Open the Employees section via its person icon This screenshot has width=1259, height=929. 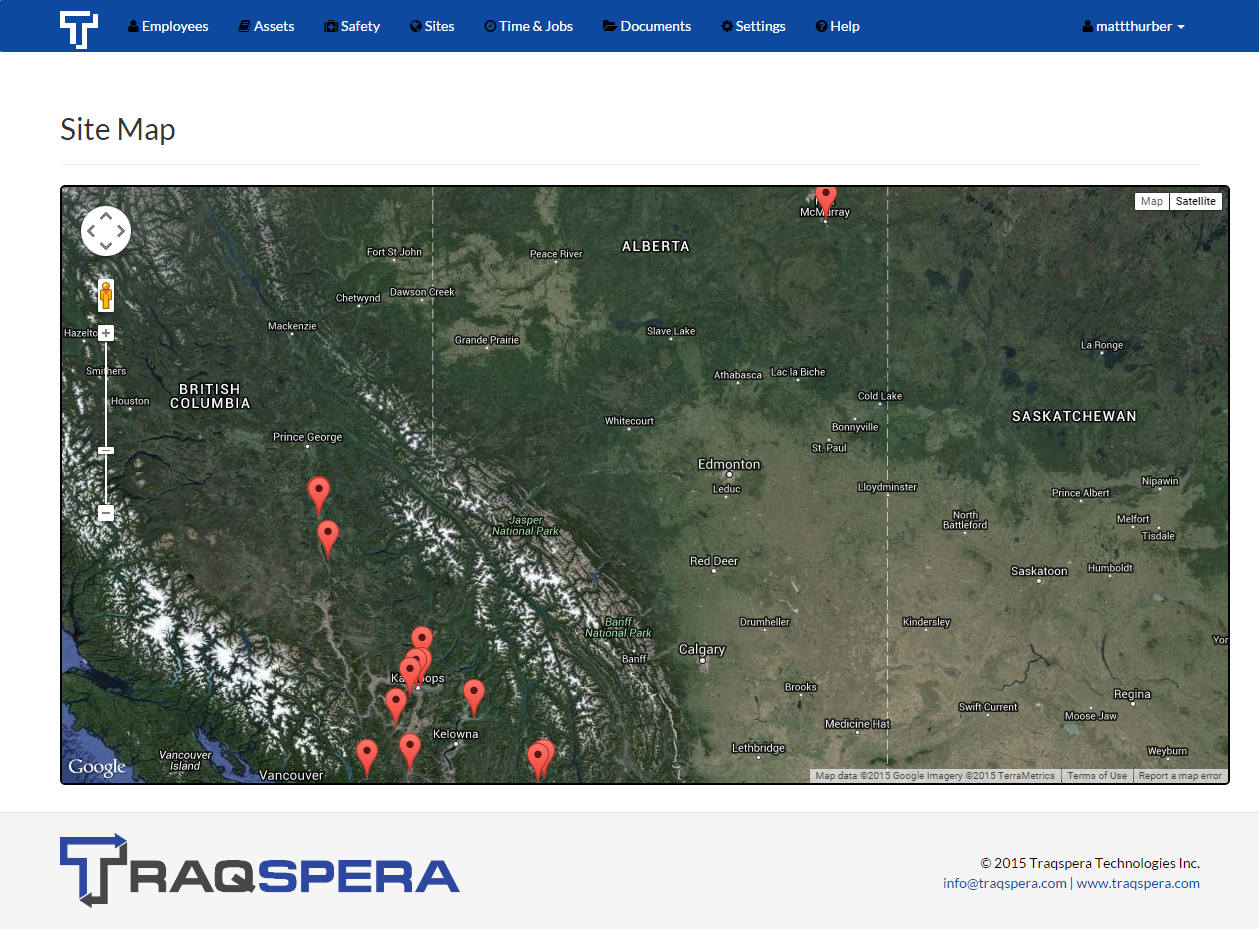[x=131, y=26]
